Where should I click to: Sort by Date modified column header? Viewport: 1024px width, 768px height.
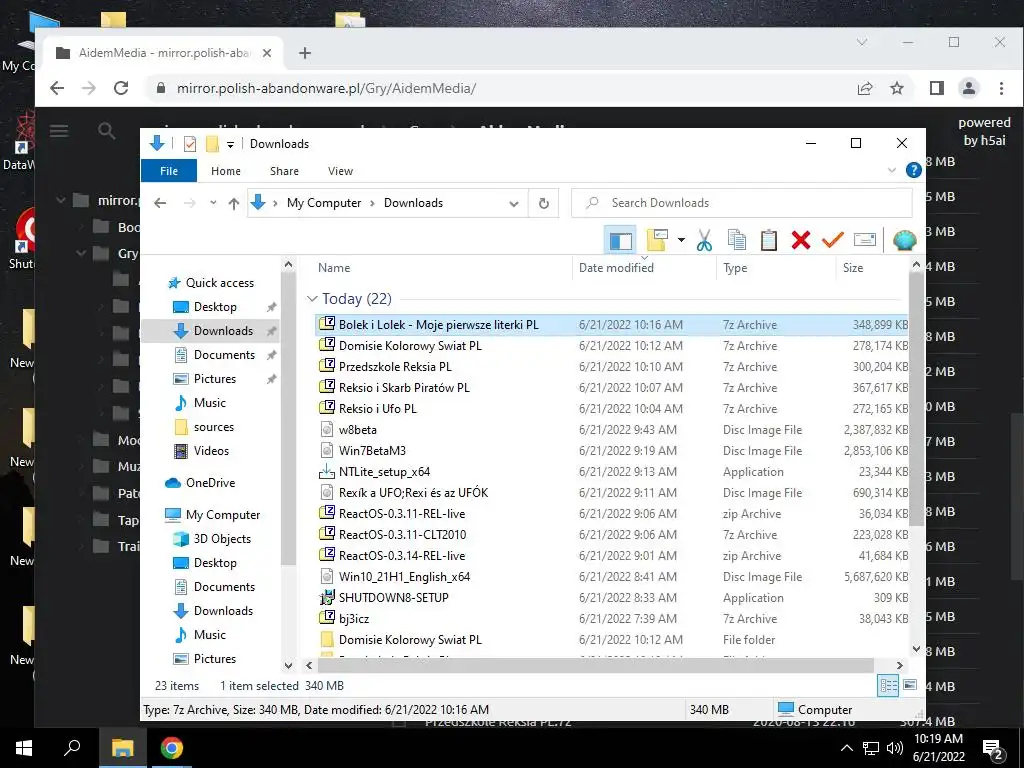point(616,268)
